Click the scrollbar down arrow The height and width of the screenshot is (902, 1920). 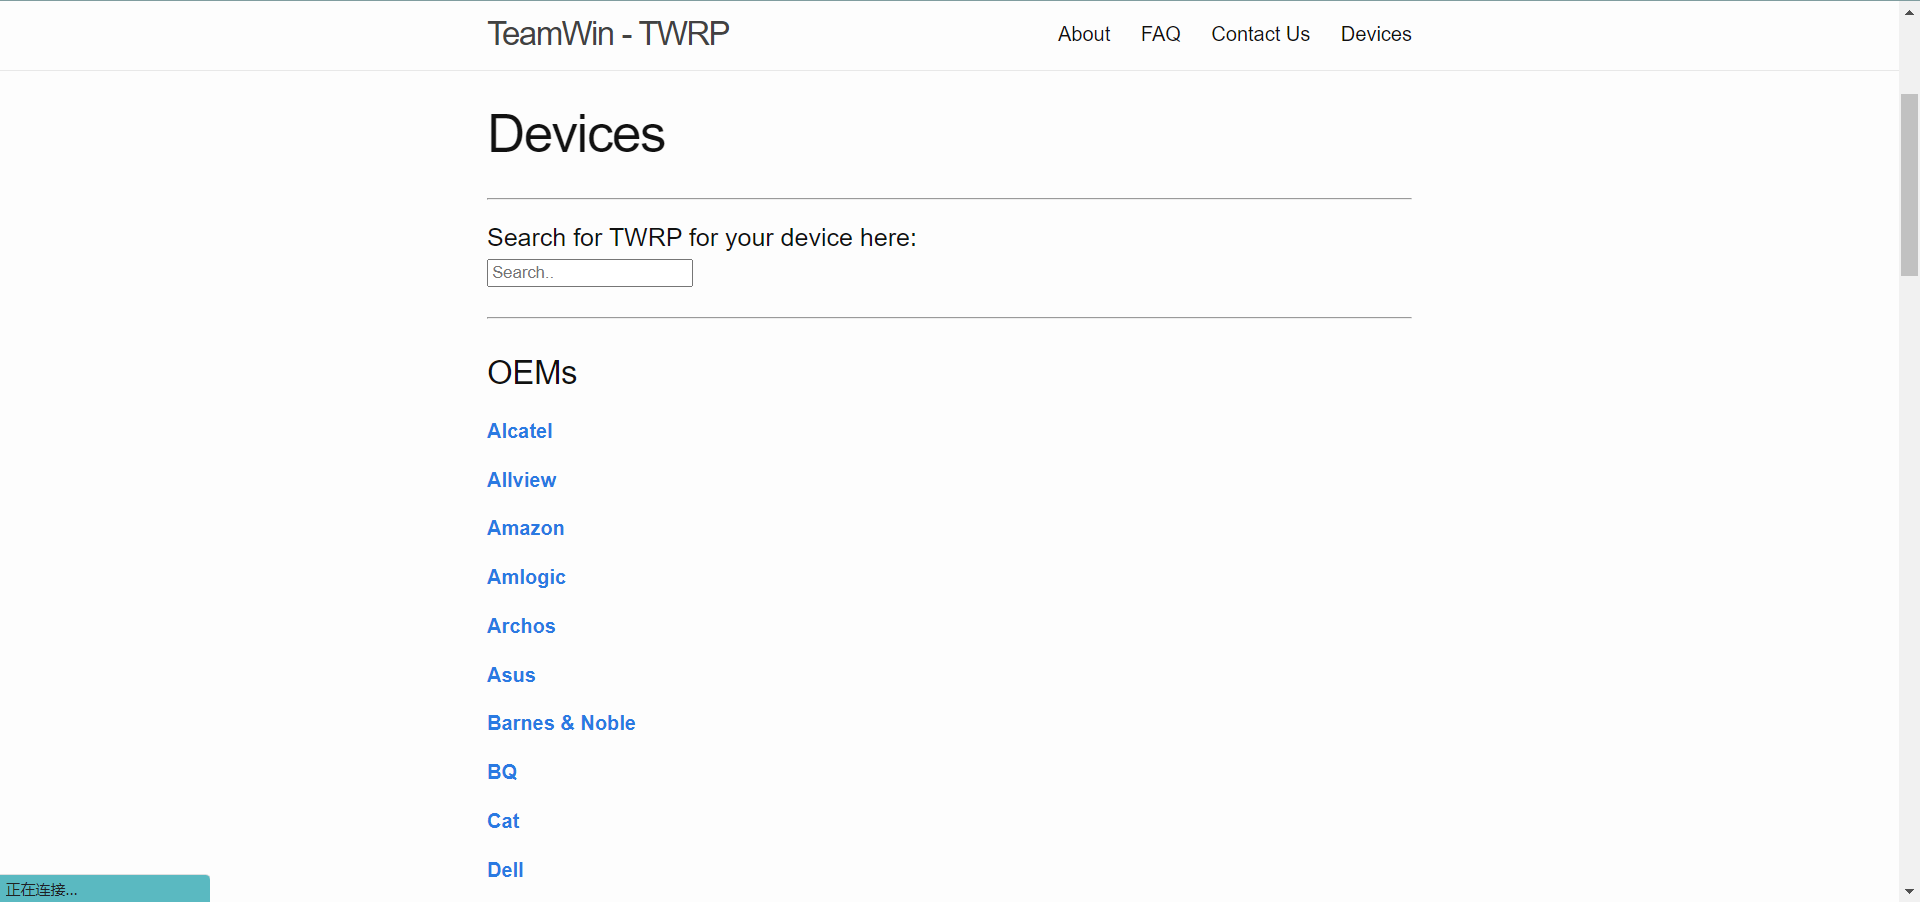[1909, 891]
